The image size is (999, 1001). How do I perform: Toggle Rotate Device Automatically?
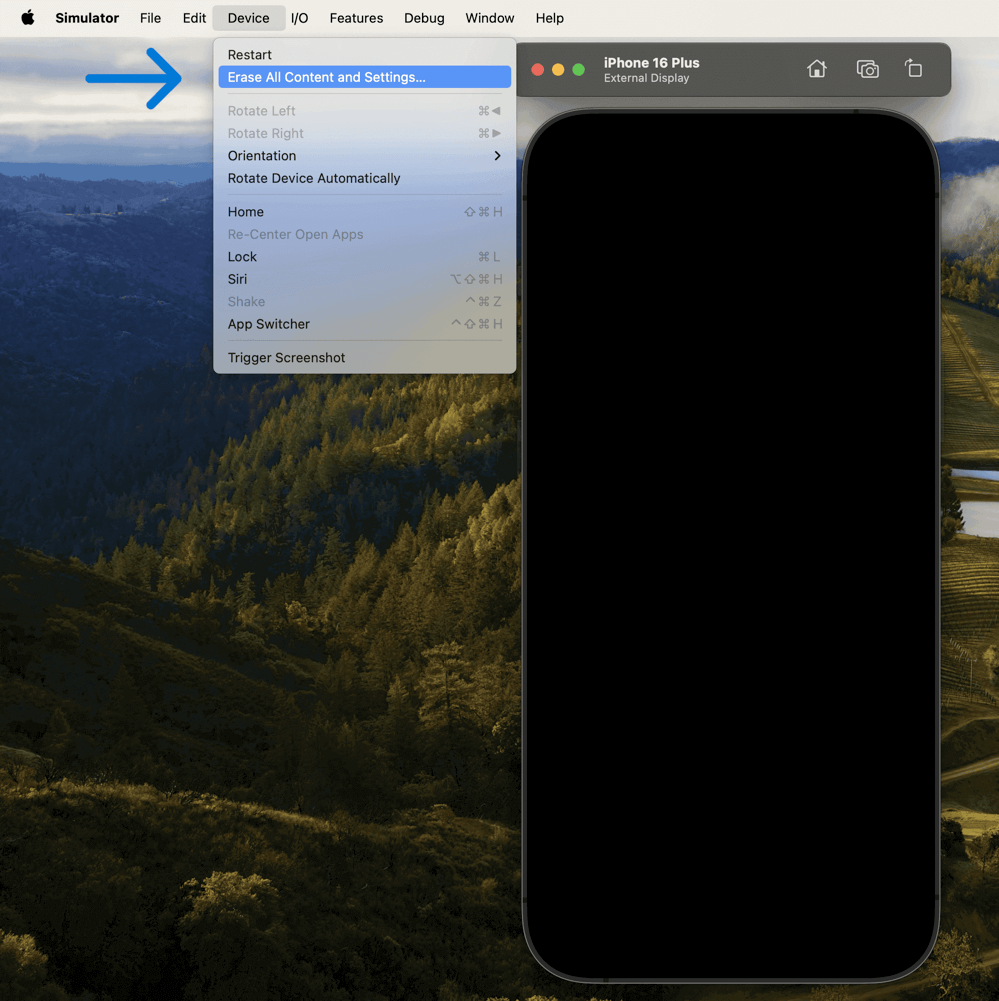[314, 178]
